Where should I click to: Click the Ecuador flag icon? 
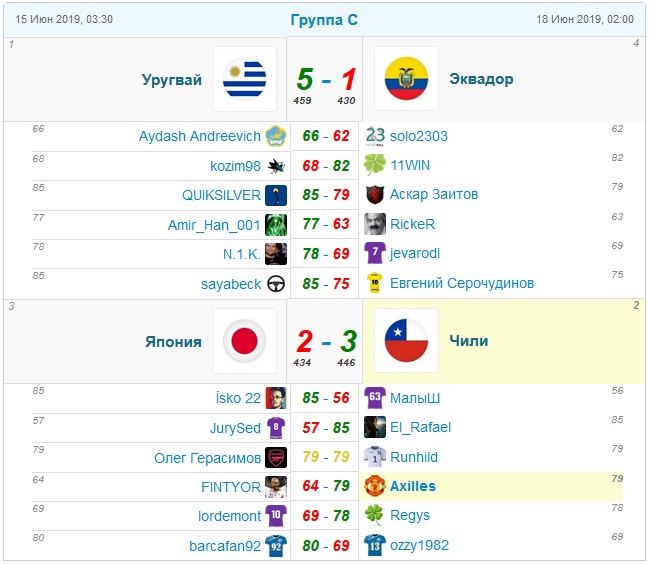click(x=406, y=78)
